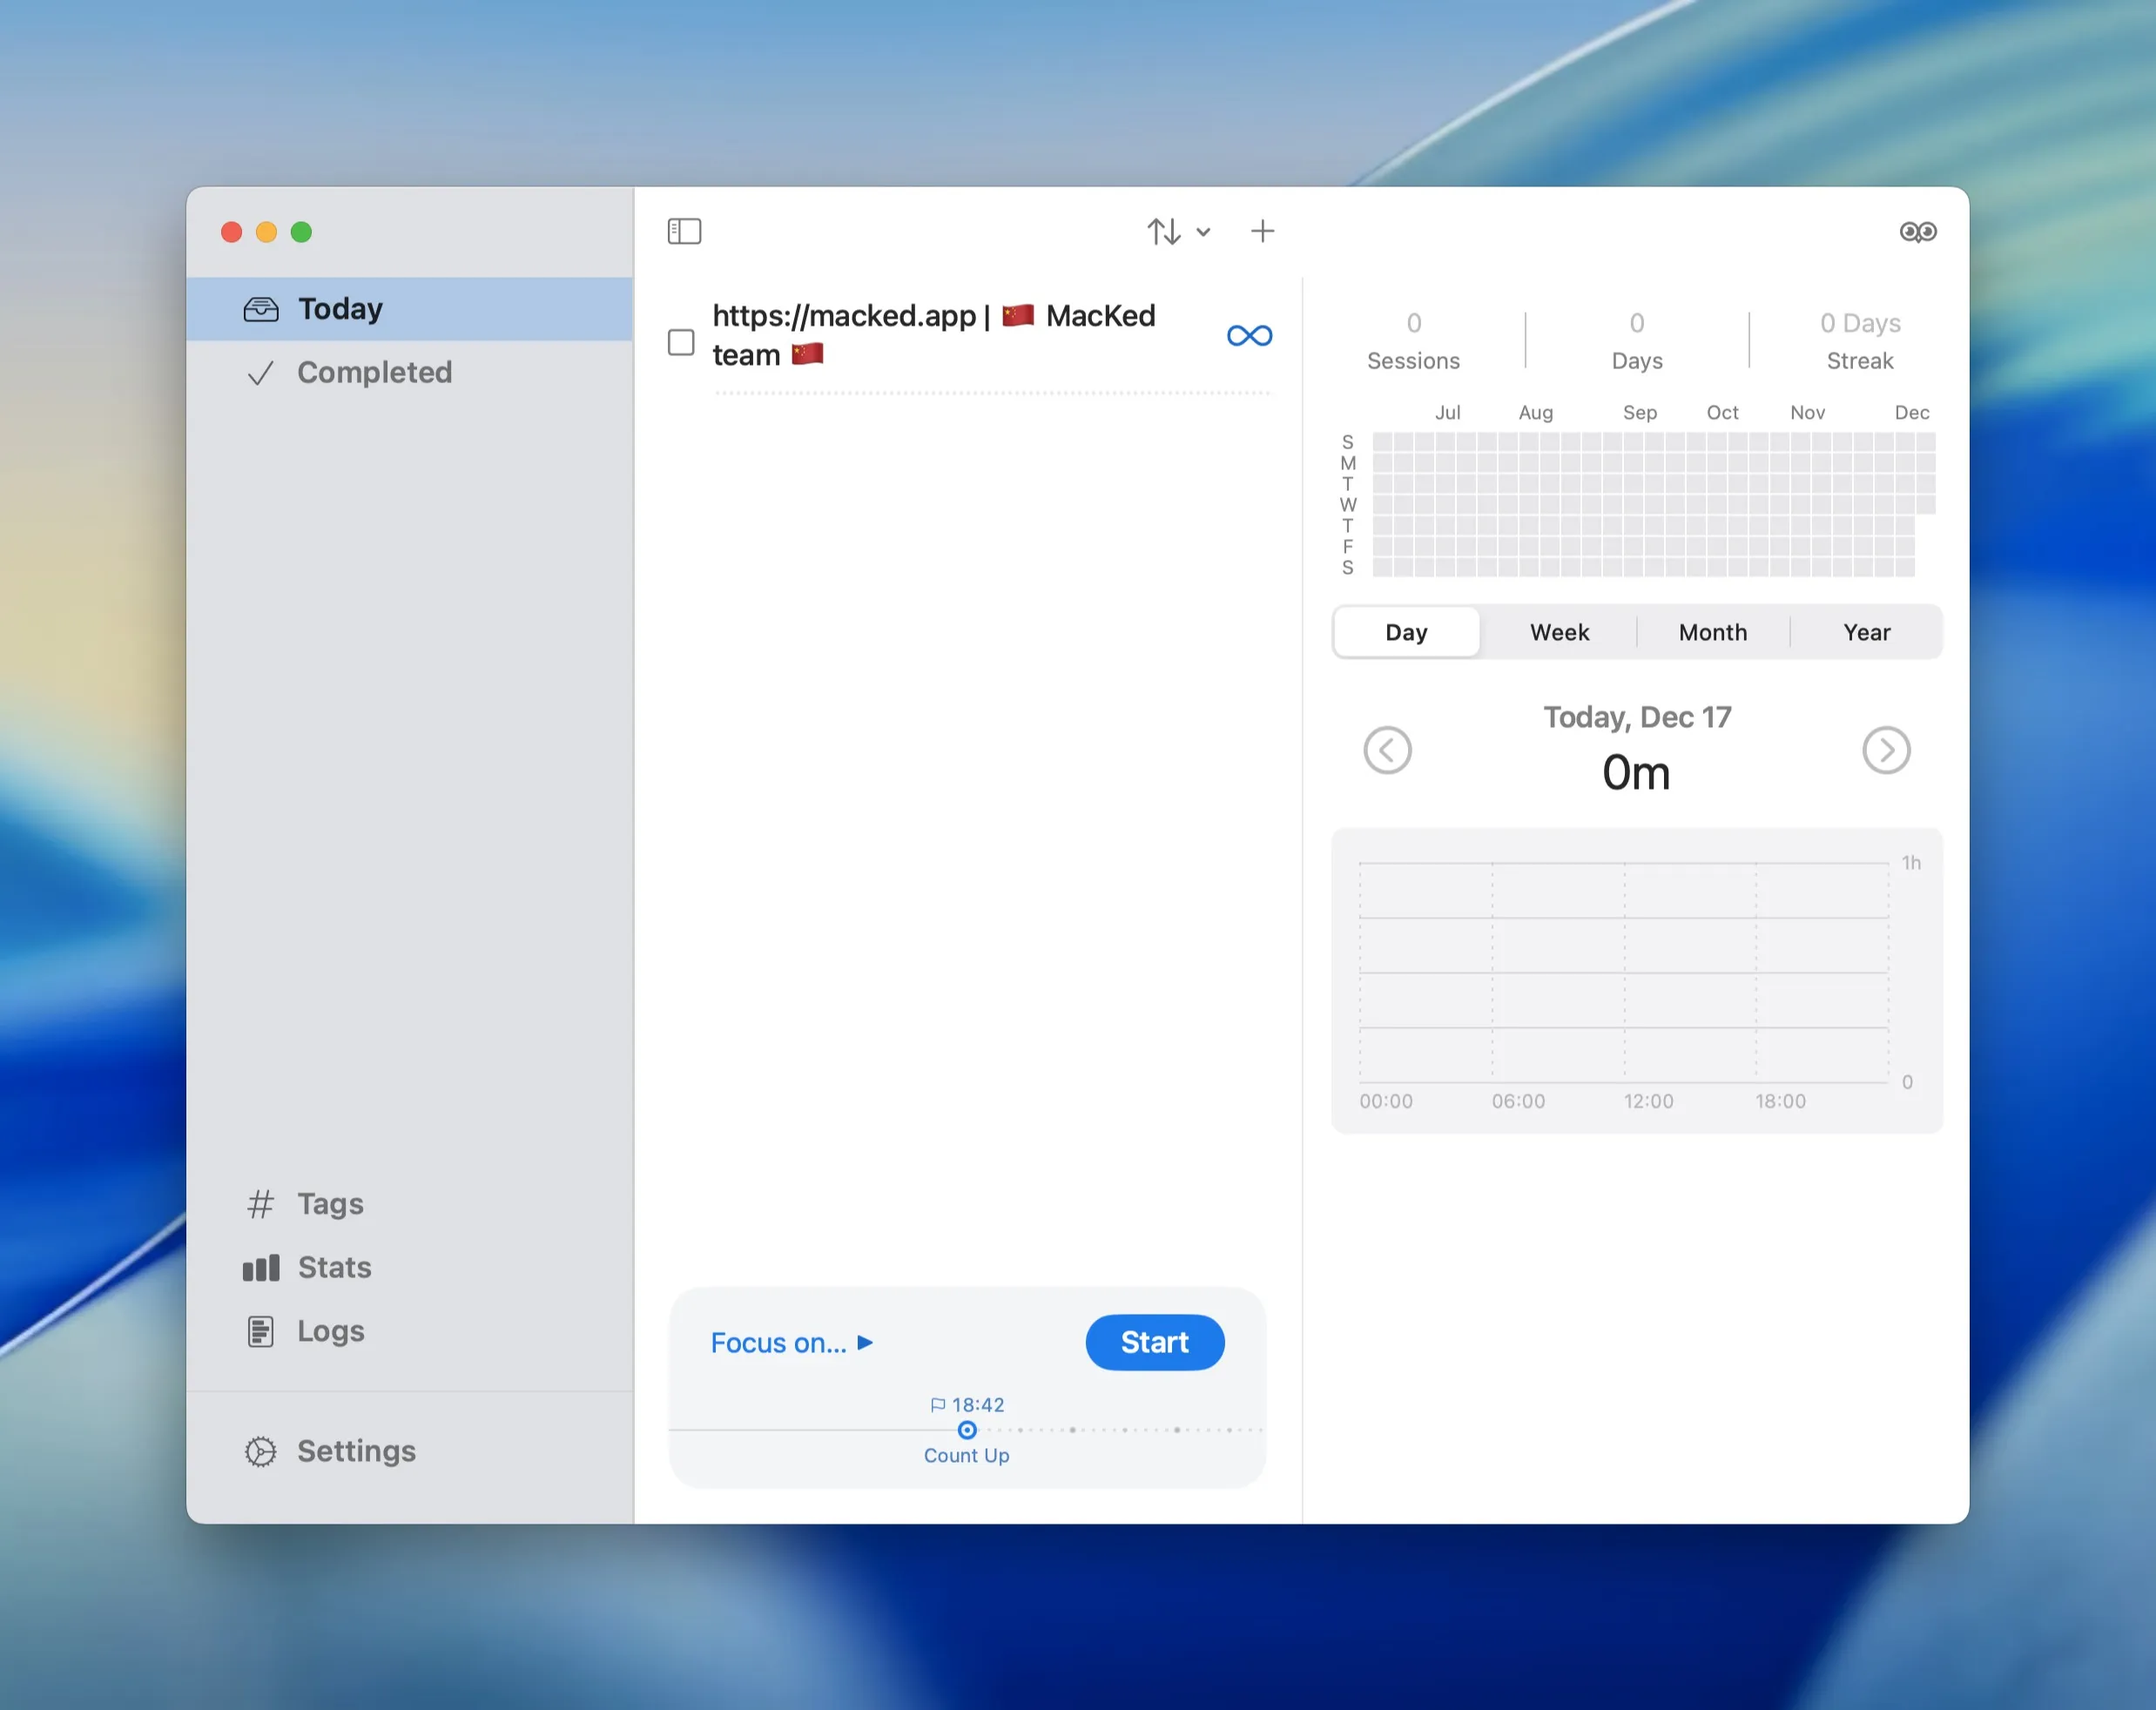2156x1710 pixels.
Task: Open Tags from the hash icon
Action: pos(261,1204)
